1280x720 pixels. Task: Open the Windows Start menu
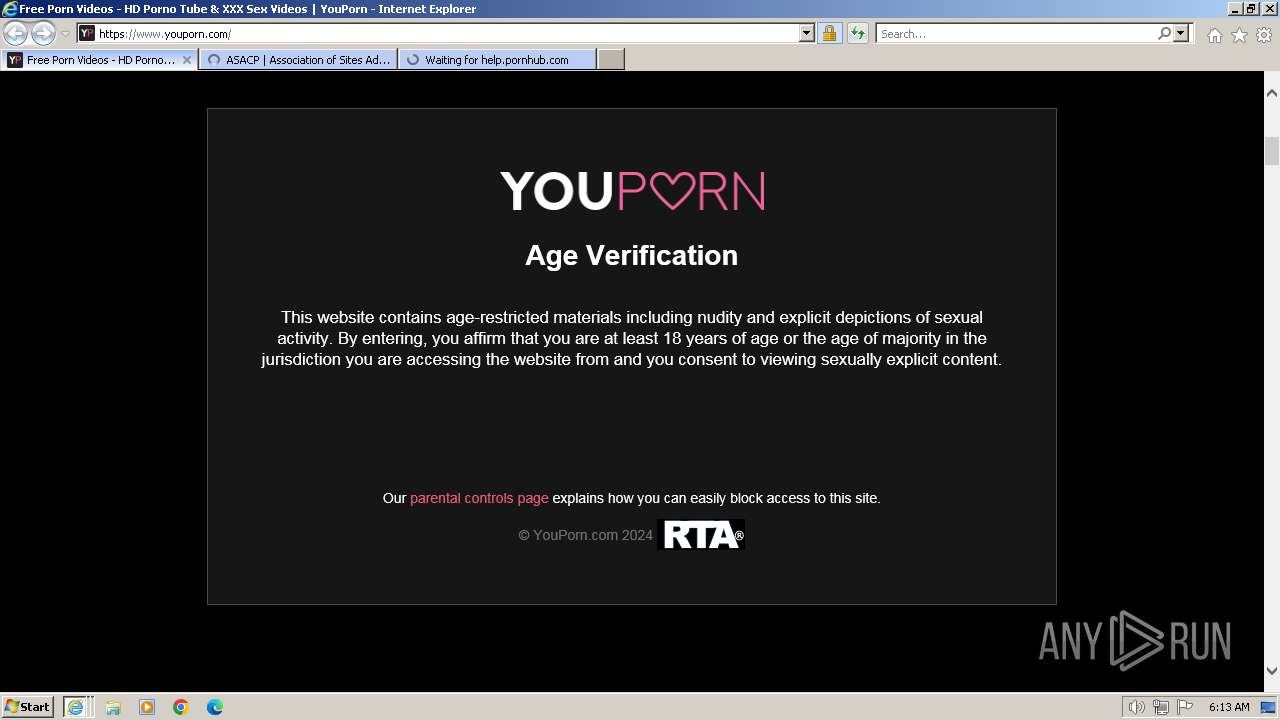tap(27, 706)
